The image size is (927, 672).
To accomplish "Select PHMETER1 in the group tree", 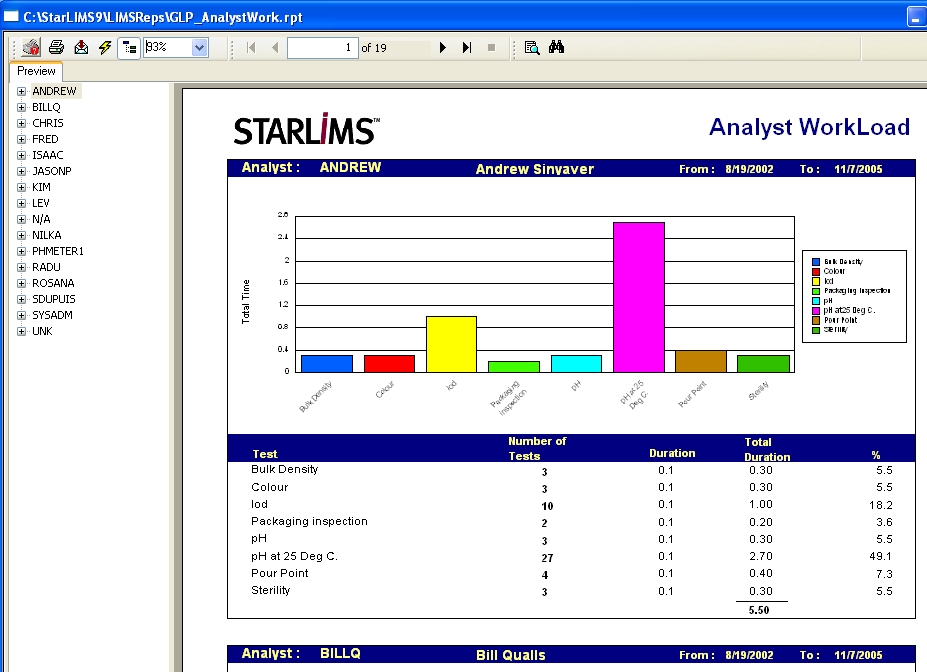I will [58, 251].
